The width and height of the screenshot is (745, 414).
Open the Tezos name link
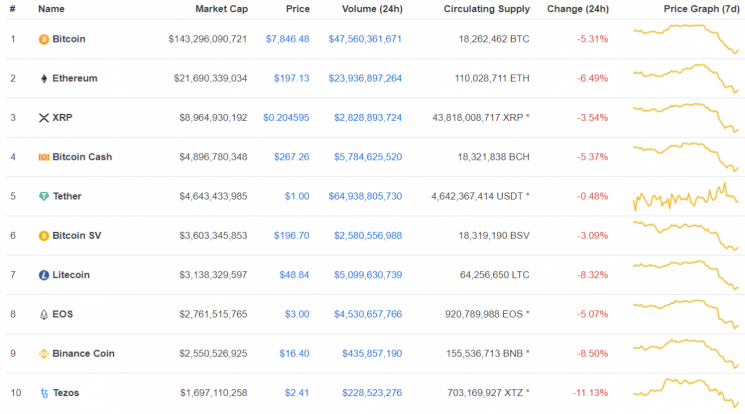coord(66,393)
